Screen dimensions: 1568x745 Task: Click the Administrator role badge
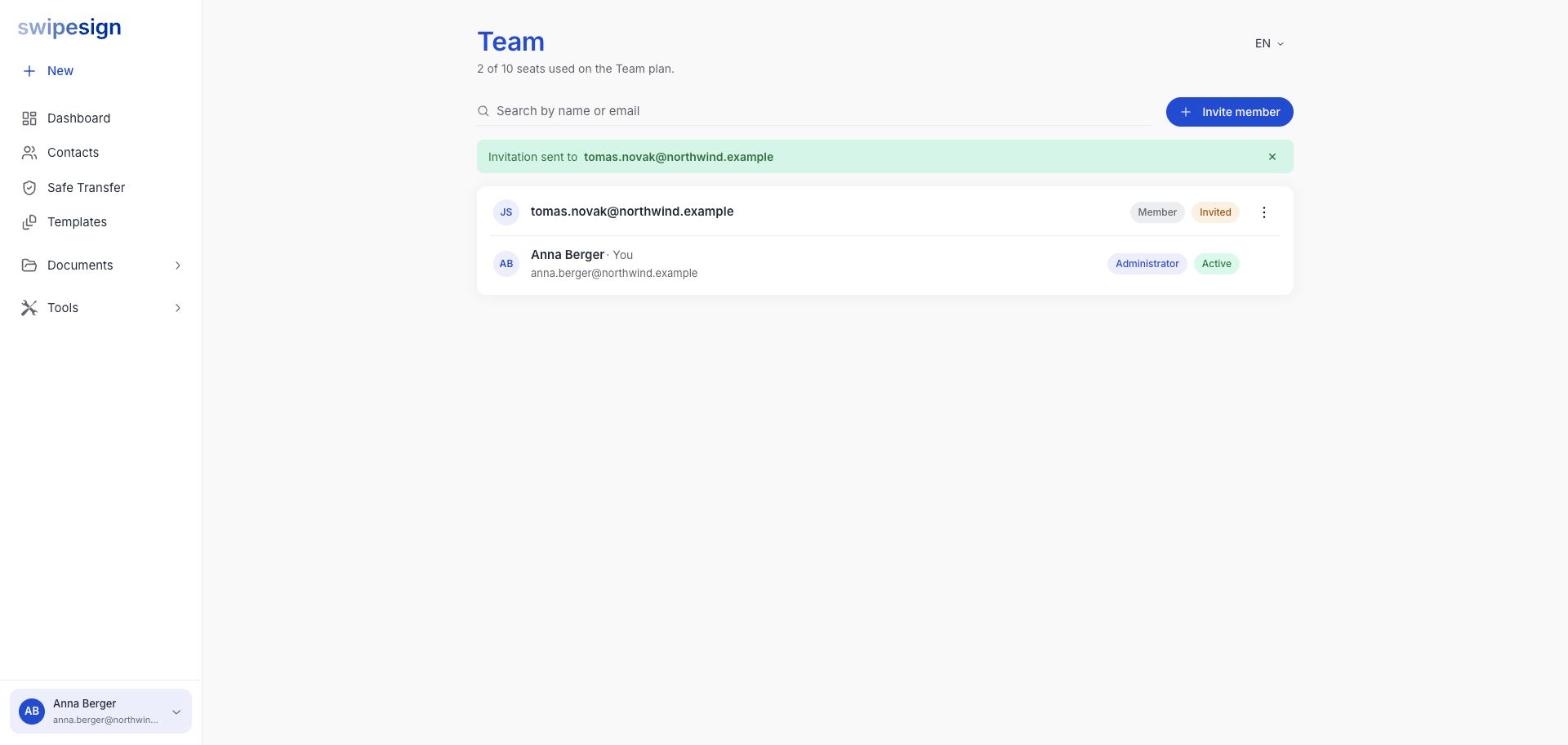pyautogui.click(x=1147, y=264)
